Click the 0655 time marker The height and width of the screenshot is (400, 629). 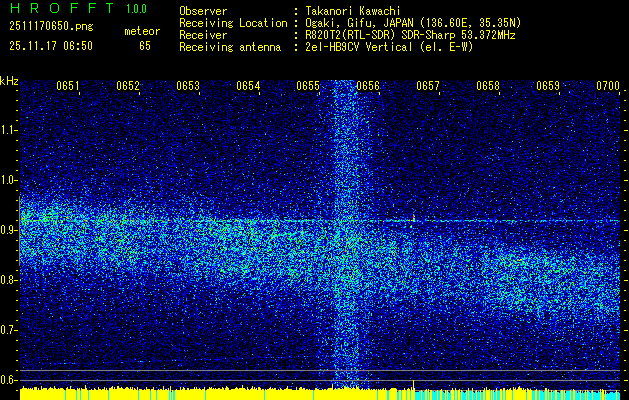pos(308,86)
